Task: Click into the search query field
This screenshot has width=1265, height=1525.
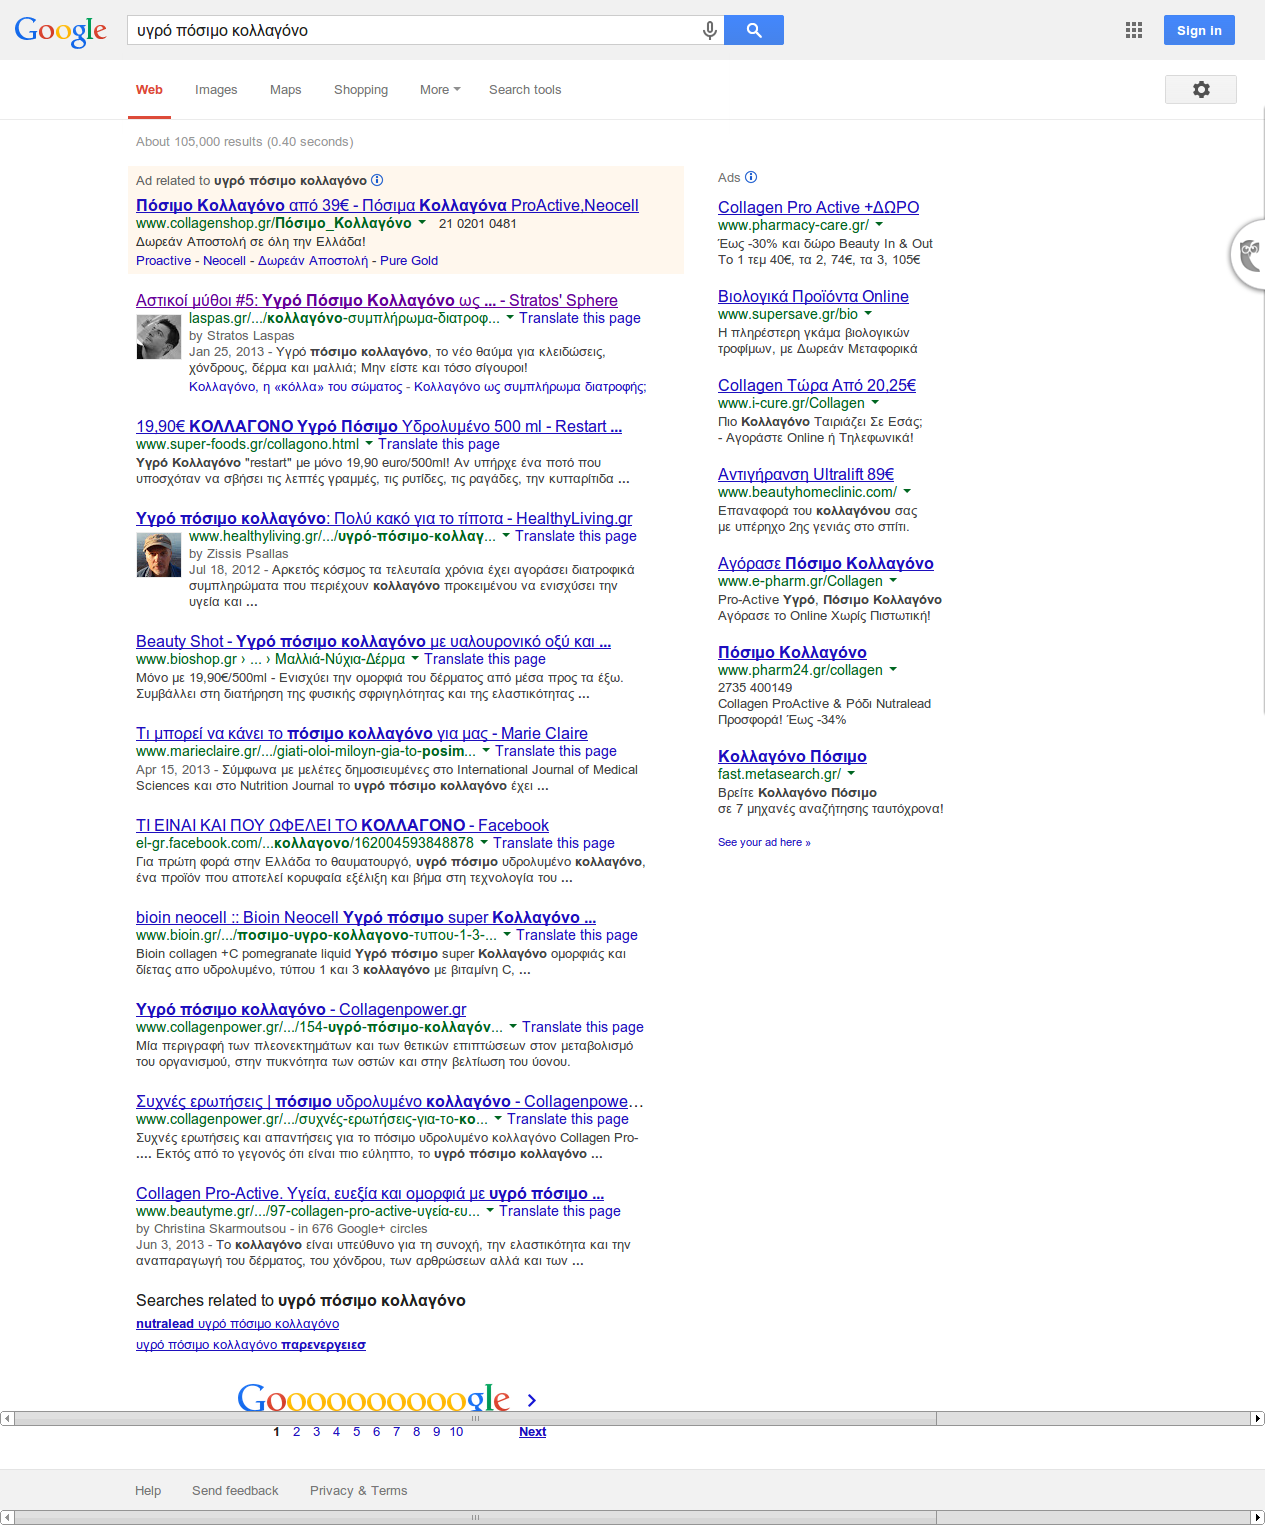Action: pyautogui.click(x=415, y=30)
